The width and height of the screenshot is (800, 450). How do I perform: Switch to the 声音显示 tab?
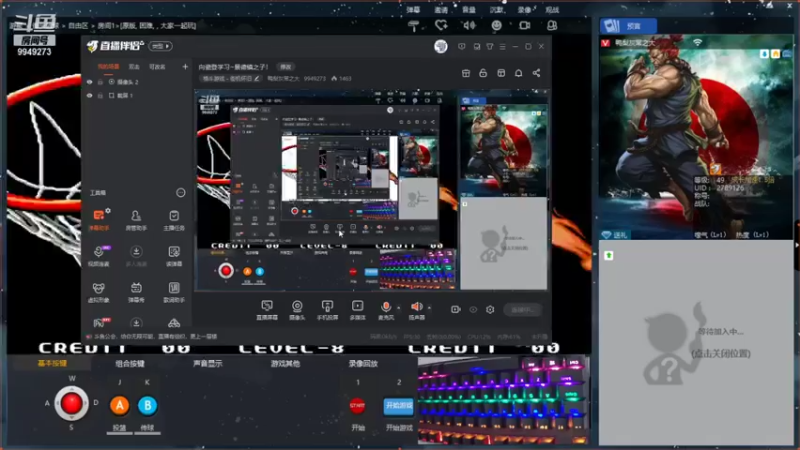click(208, 363)
